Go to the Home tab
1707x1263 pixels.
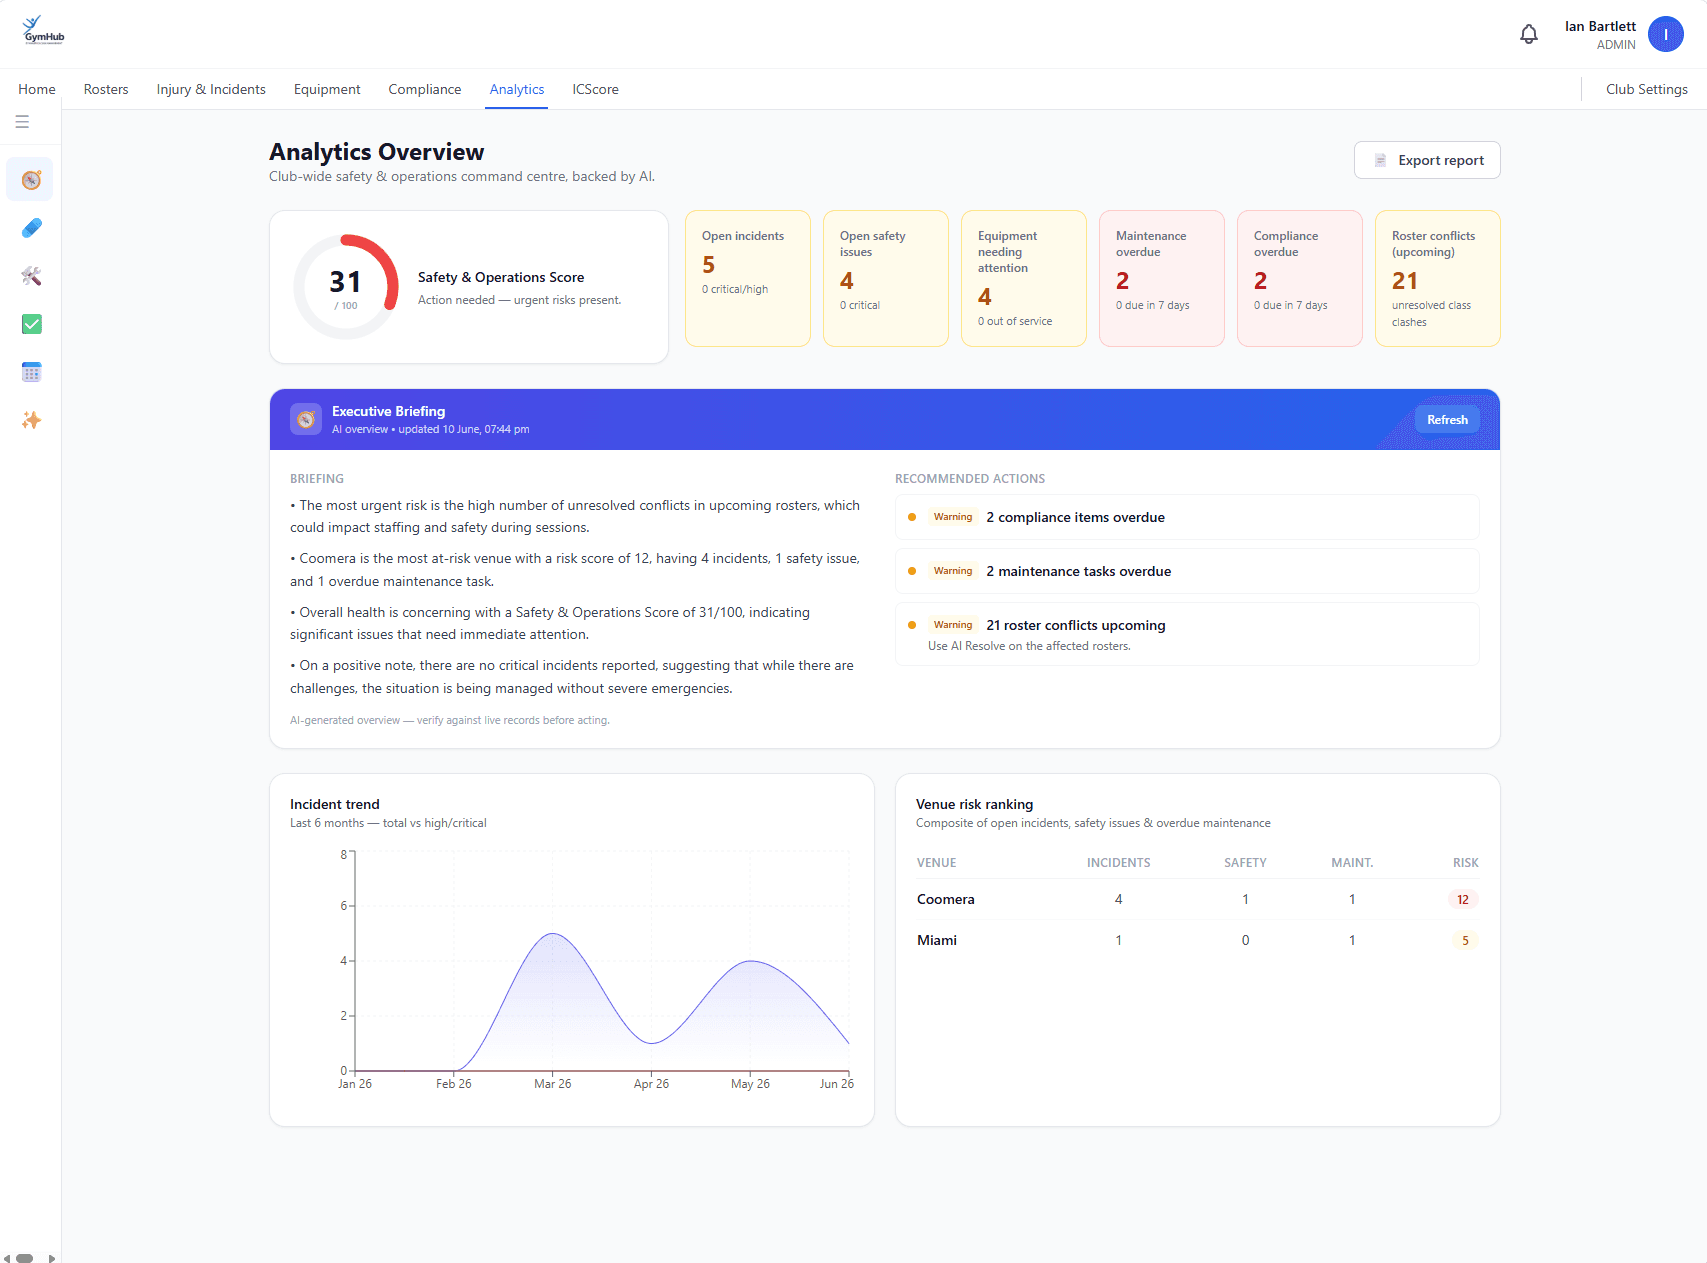37,89
